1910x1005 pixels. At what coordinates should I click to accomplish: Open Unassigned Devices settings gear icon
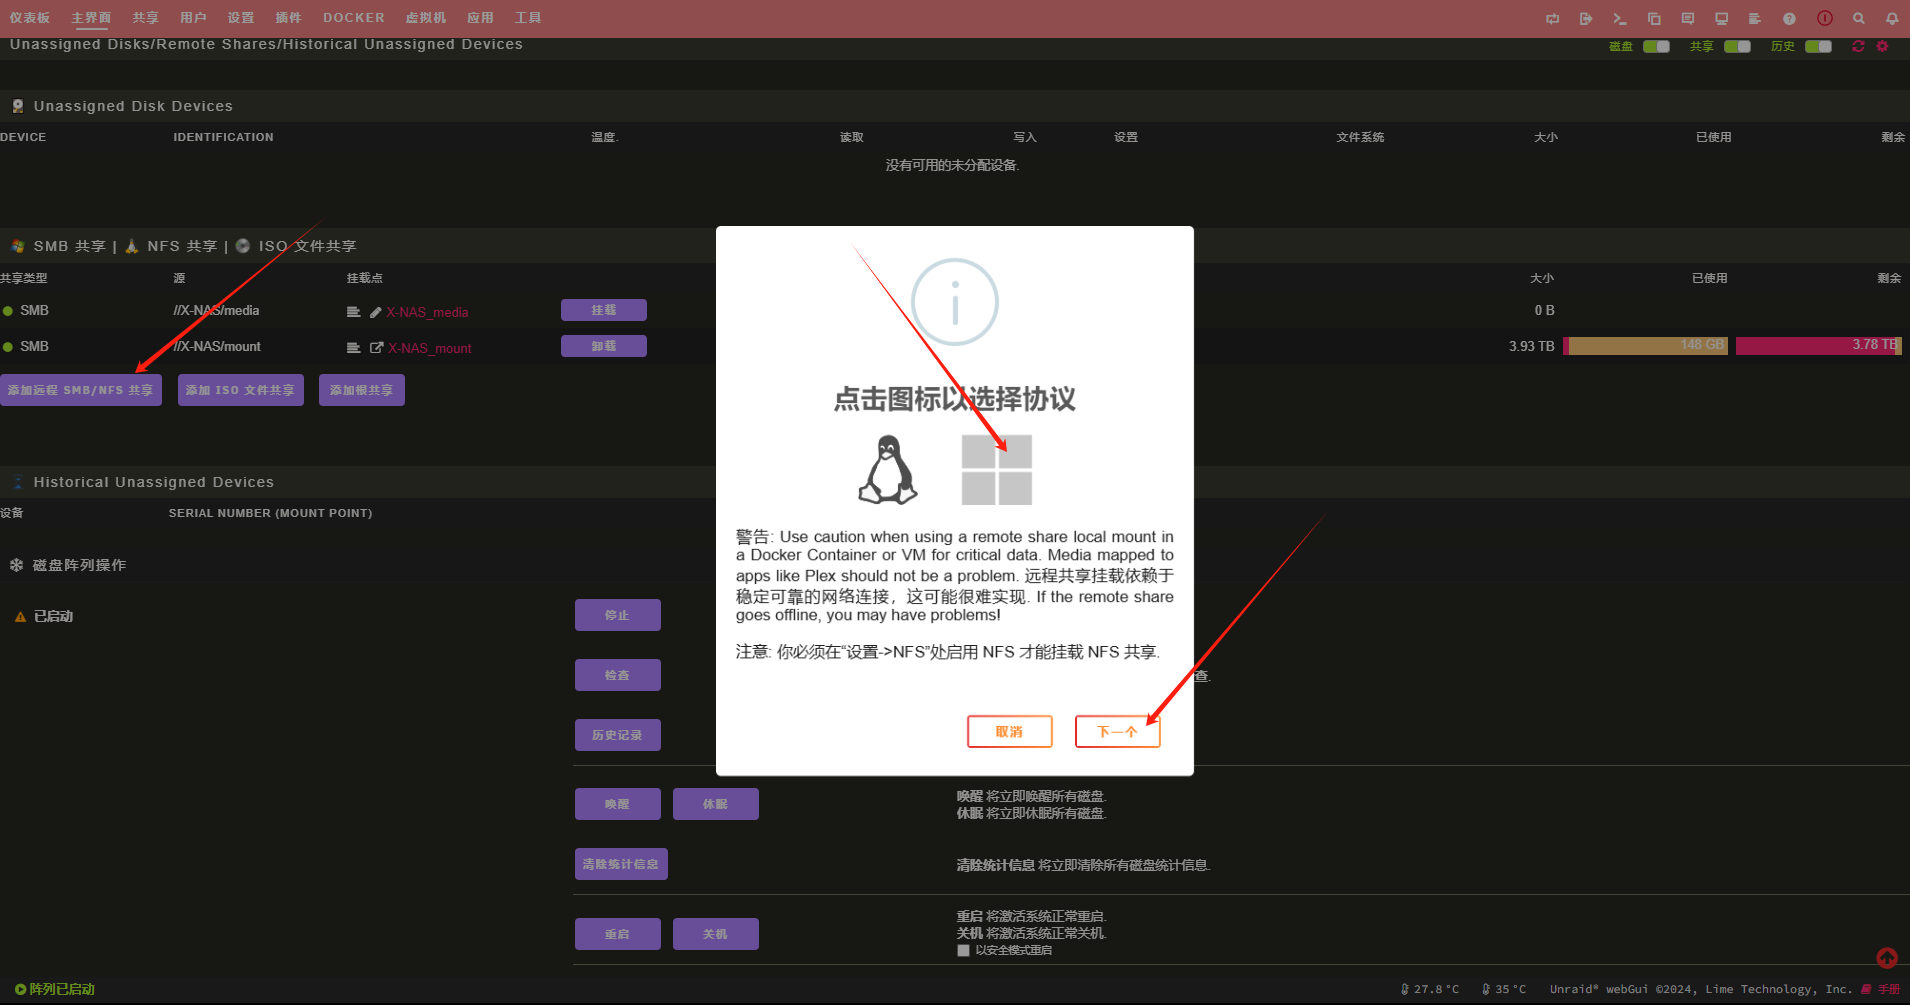pyautogui.click(x=1882, y=46)
